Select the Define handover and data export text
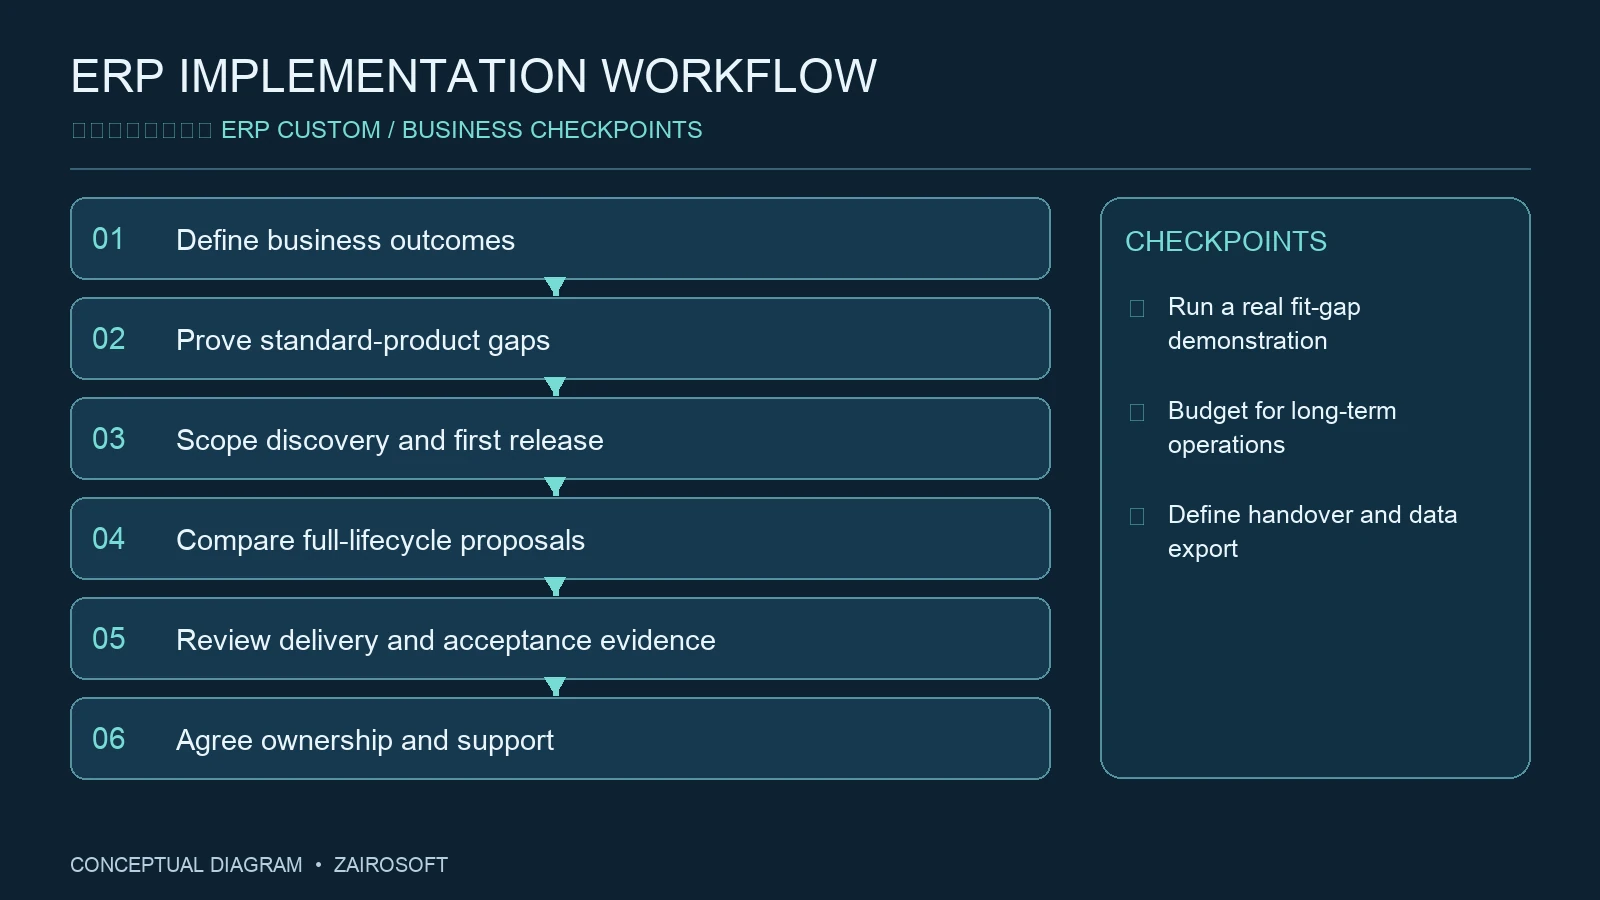1600x900 pixels. 1312,531
